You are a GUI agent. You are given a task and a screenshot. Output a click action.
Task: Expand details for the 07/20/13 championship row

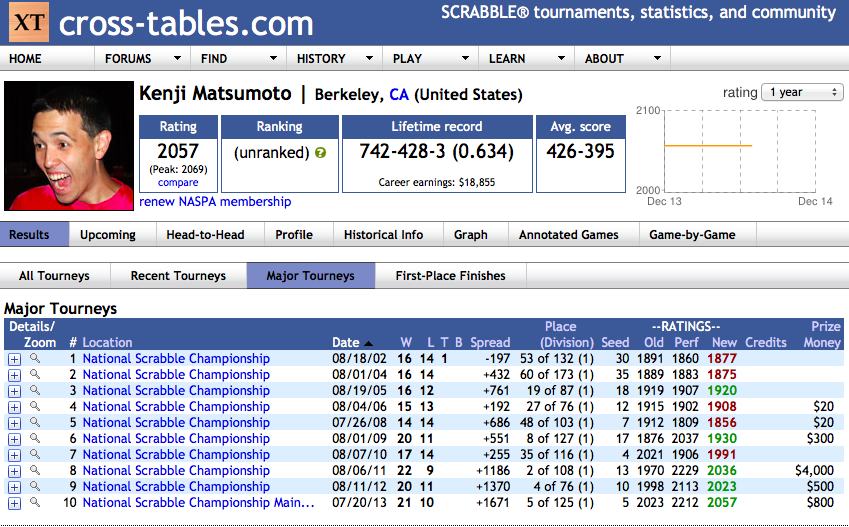point(15,503)
